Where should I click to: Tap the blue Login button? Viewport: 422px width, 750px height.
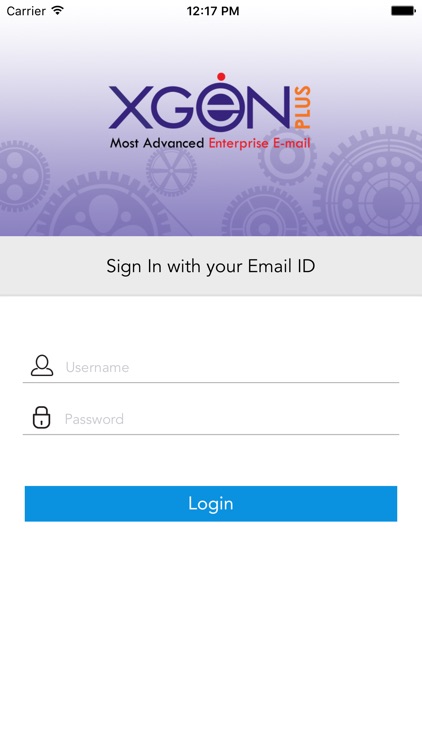pyautogui.click(x=211, y=504)
